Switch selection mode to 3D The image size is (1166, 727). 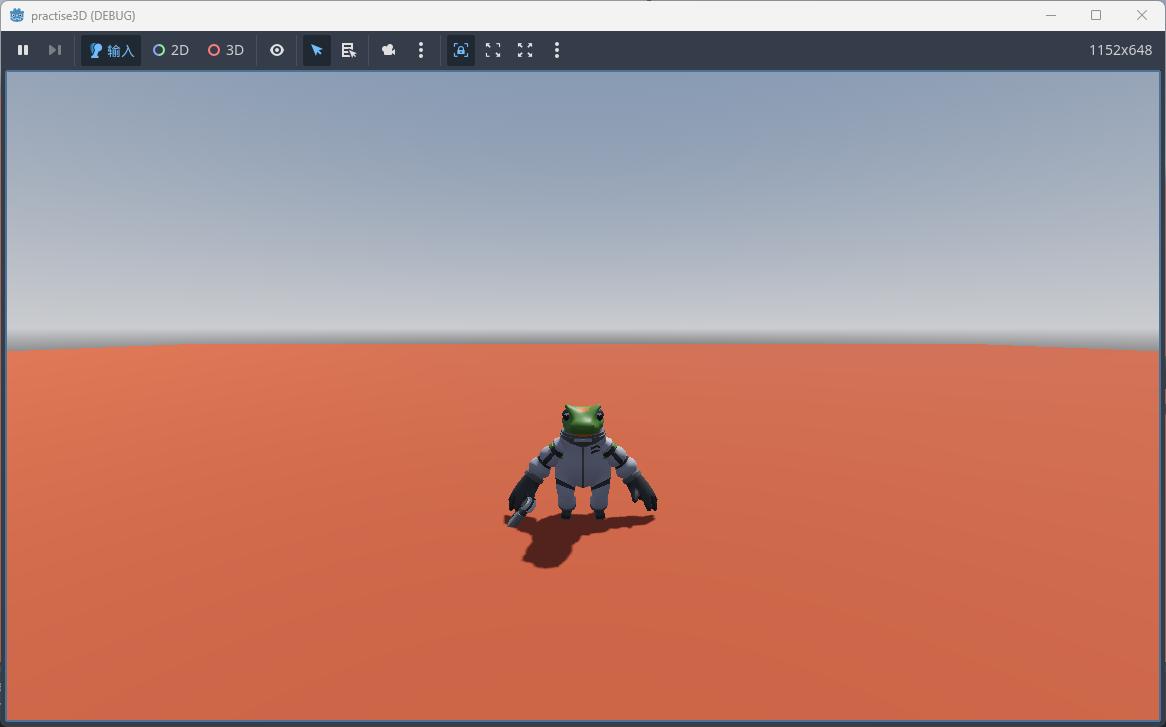[x=226, y=50]
